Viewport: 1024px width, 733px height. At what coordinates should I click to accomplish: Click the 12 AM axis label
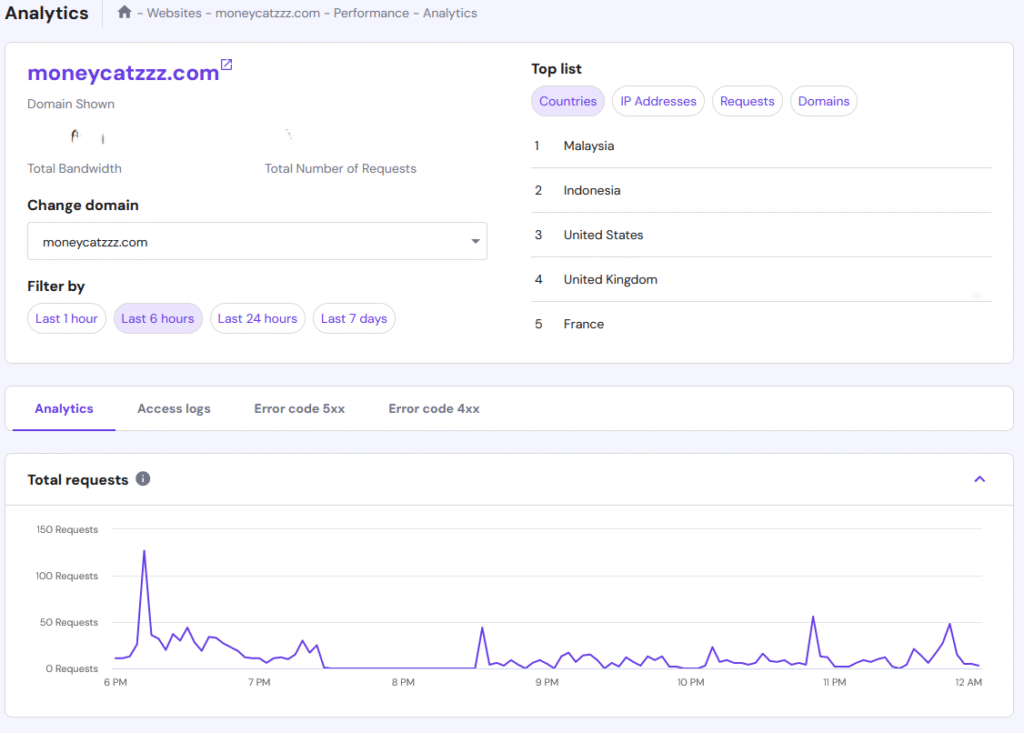tap(968, 682)
